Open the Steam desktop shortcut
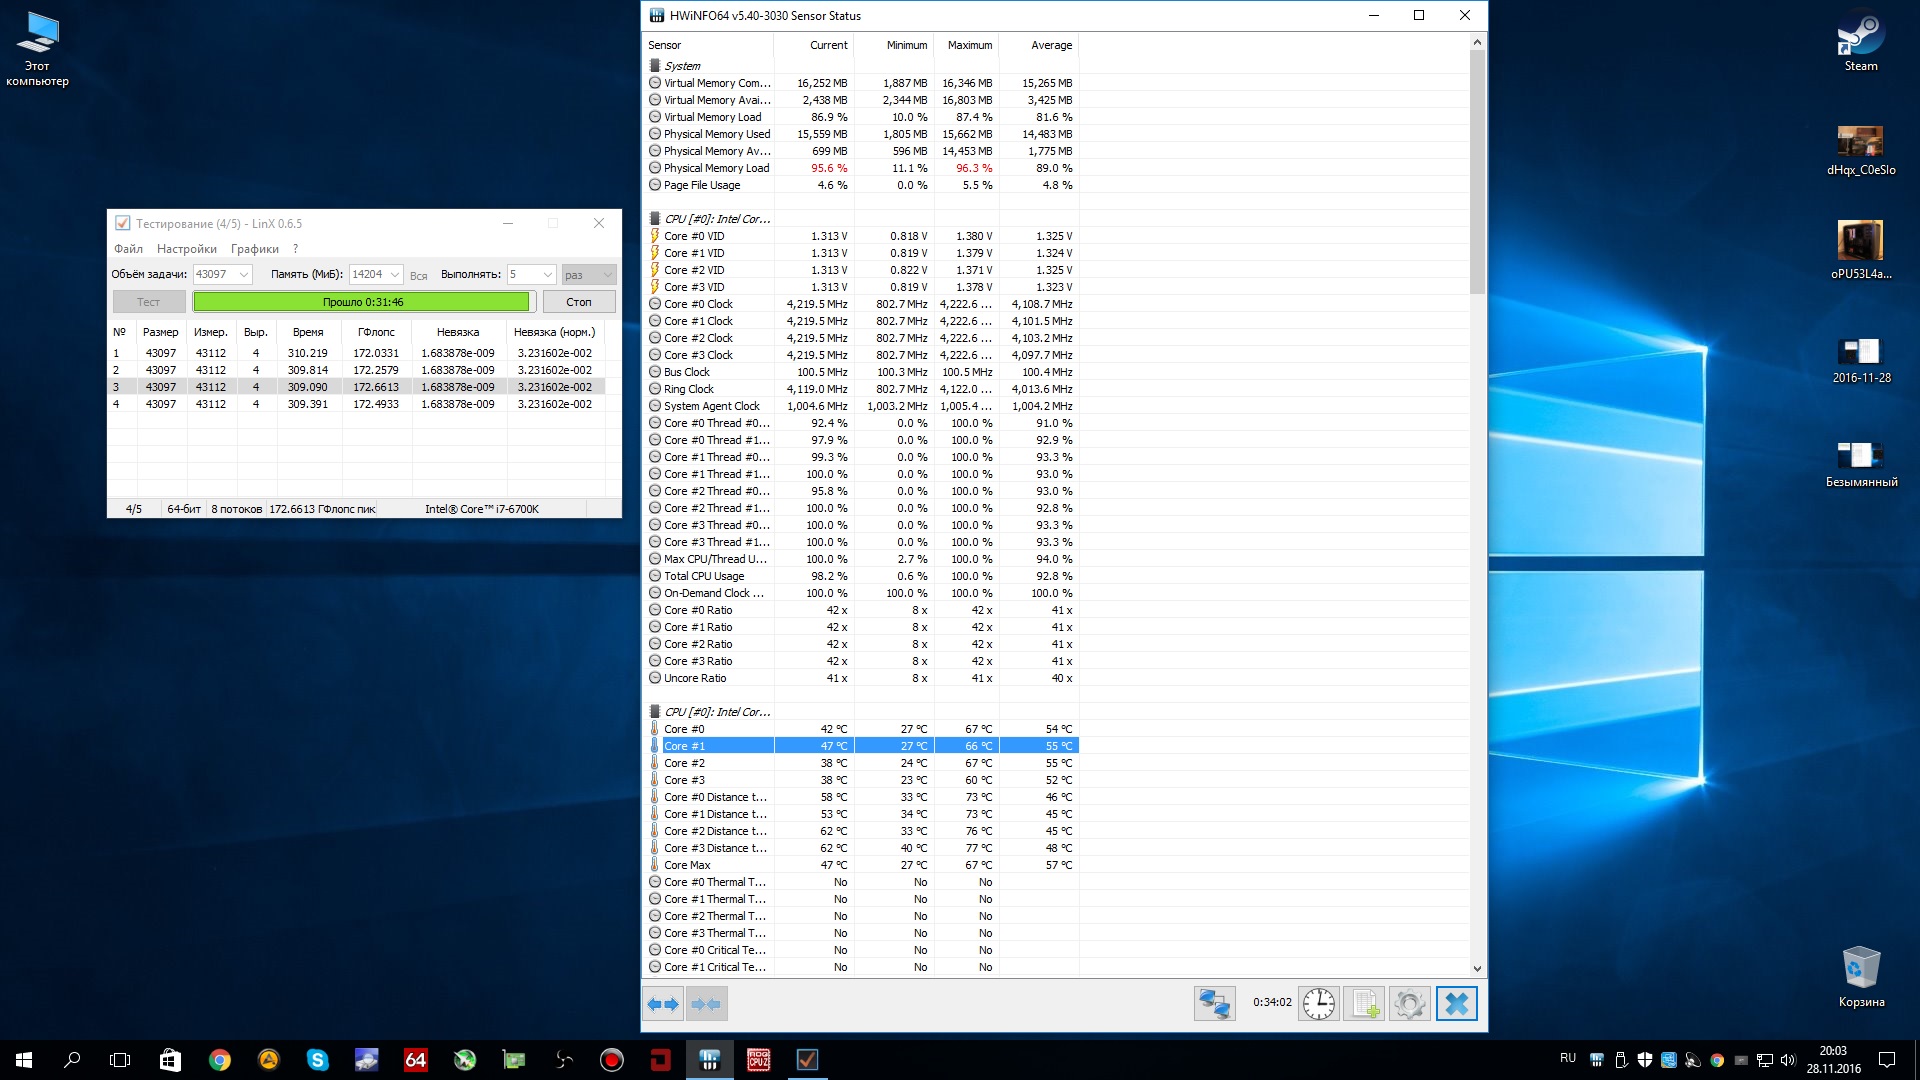 [1860, 42]
